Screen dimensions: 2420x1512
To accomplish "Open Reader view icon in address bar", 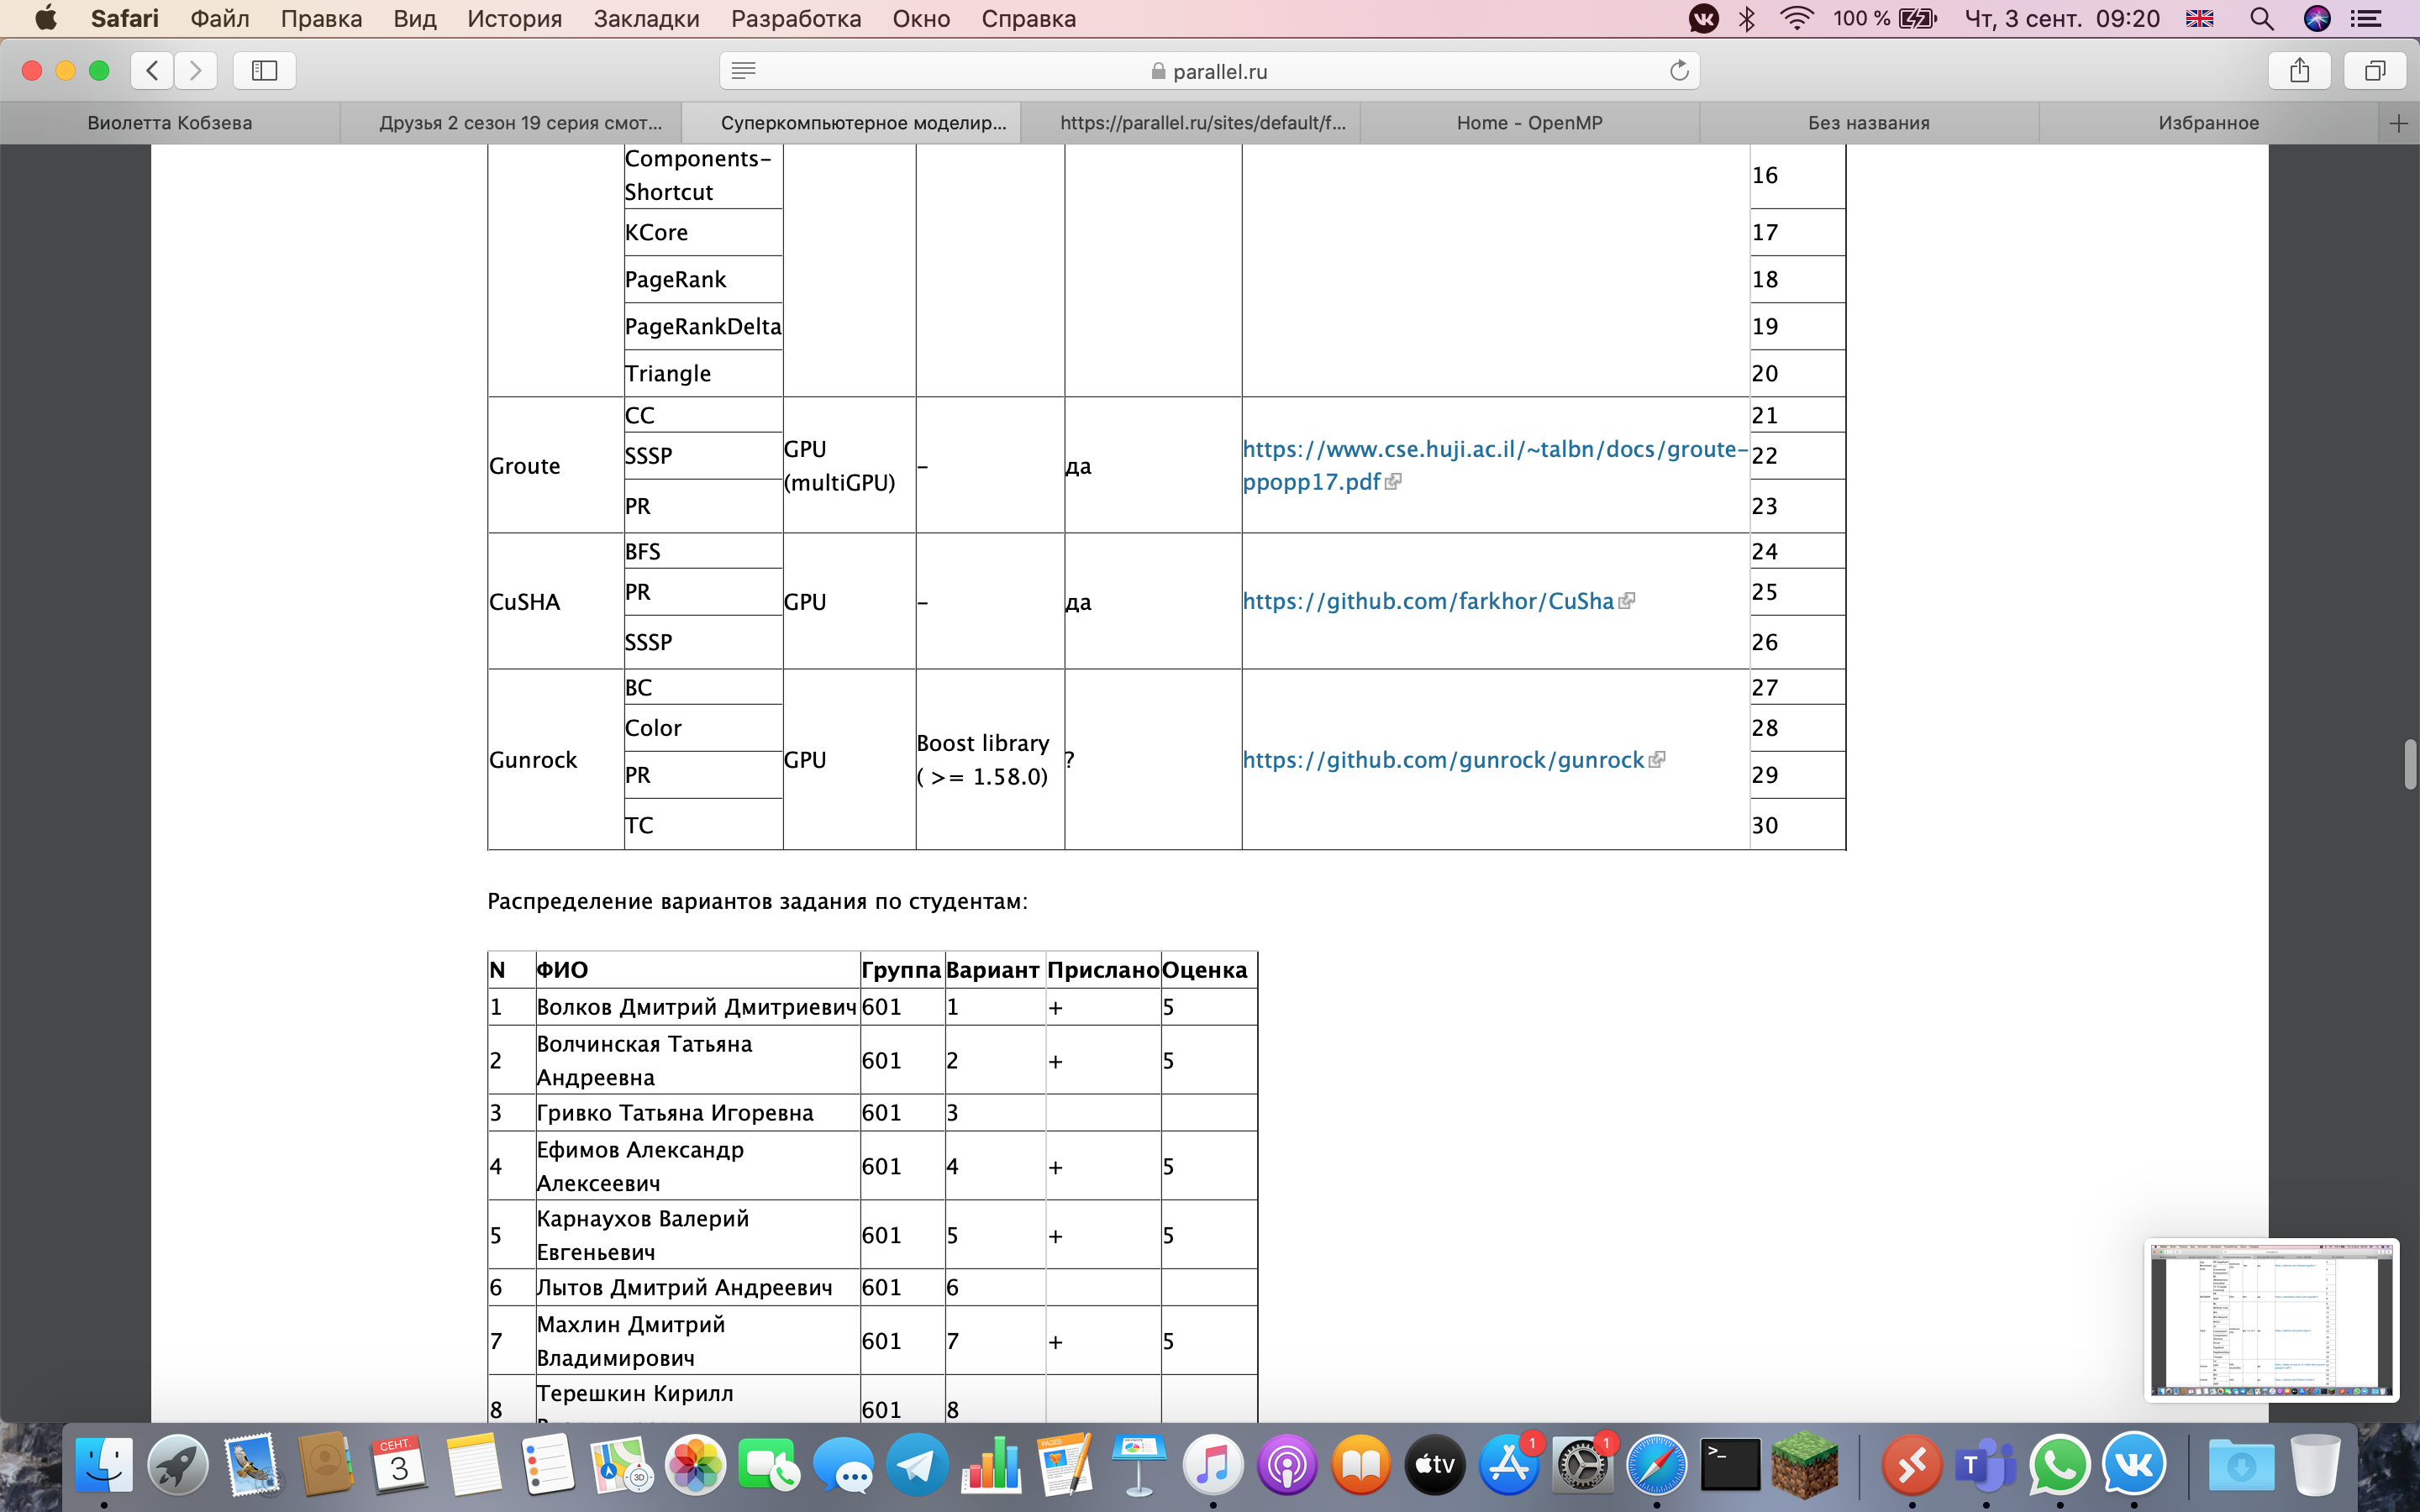I will tap(743, 70).
